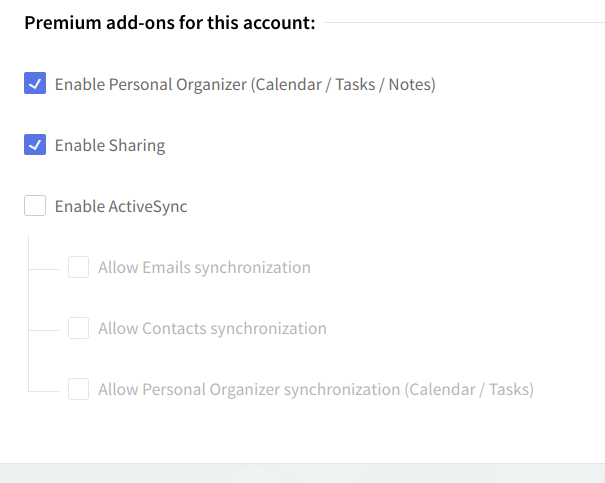Click tree connector line before Allow Emails checkbox
Viewport: 605px width, 483px height.
click(x=46, y=268)
